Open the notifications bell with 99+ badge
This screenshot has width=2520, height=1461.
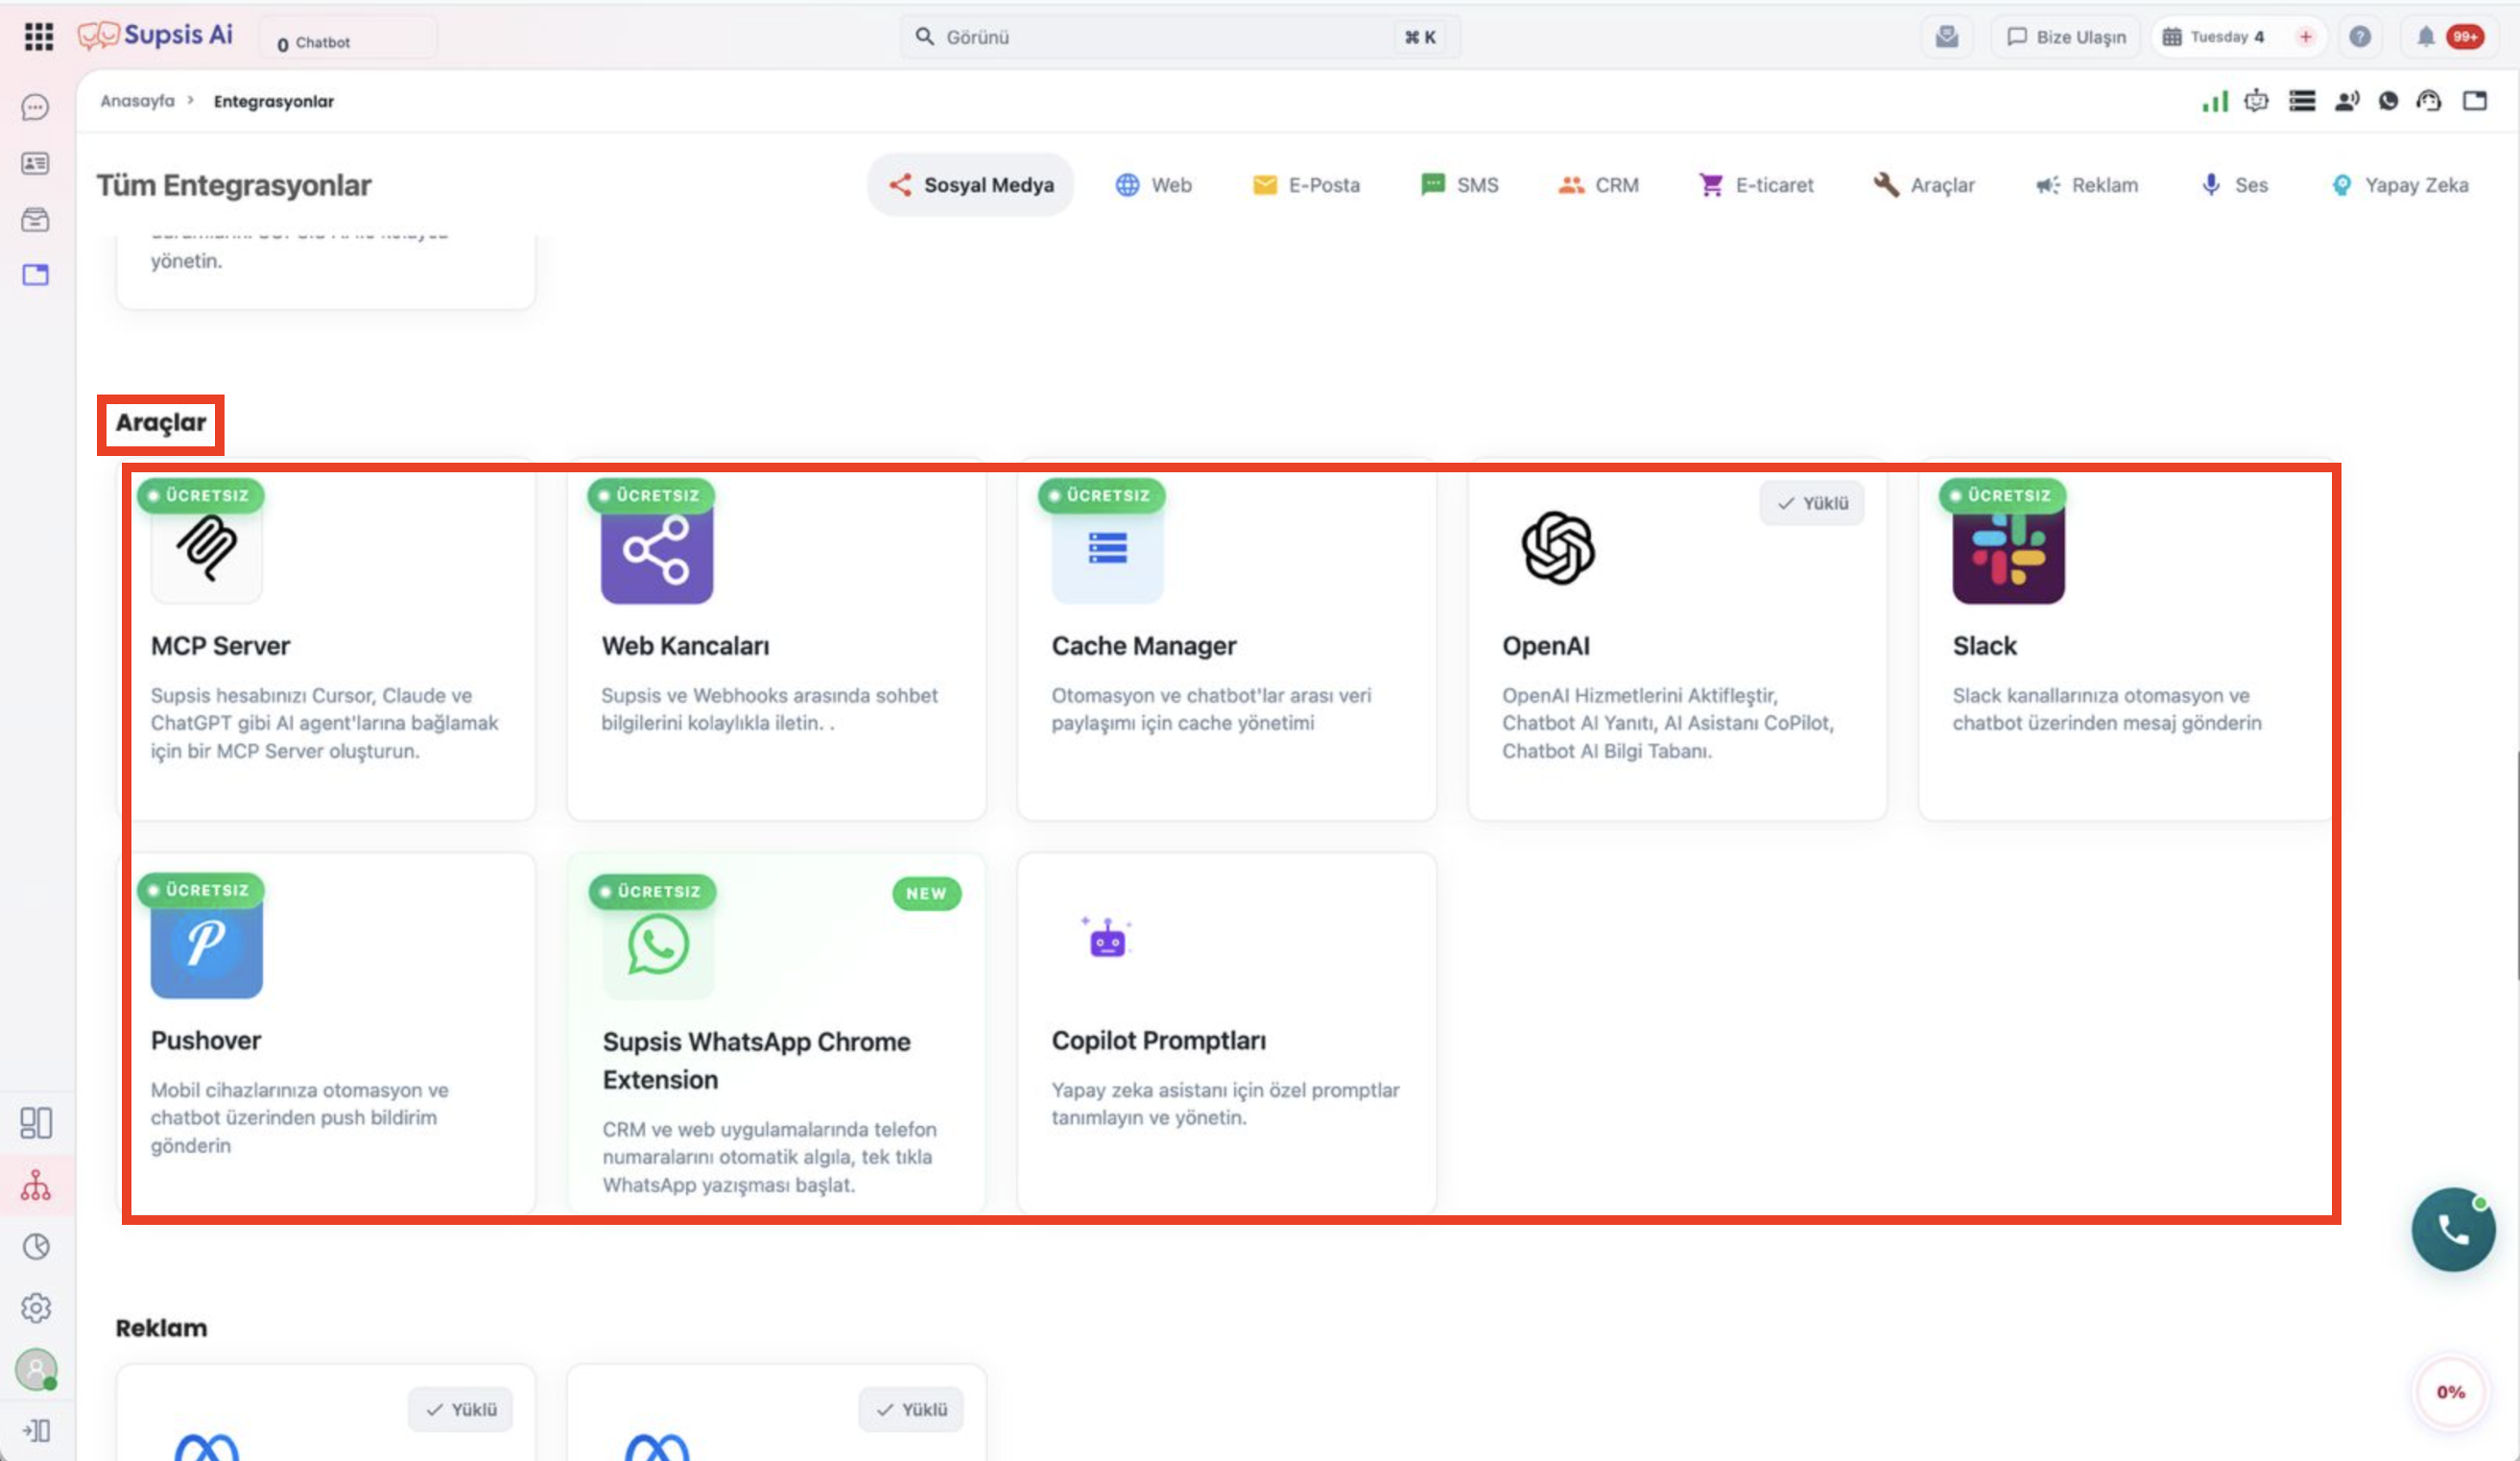pyautogui.click(x=2449, y=37)
